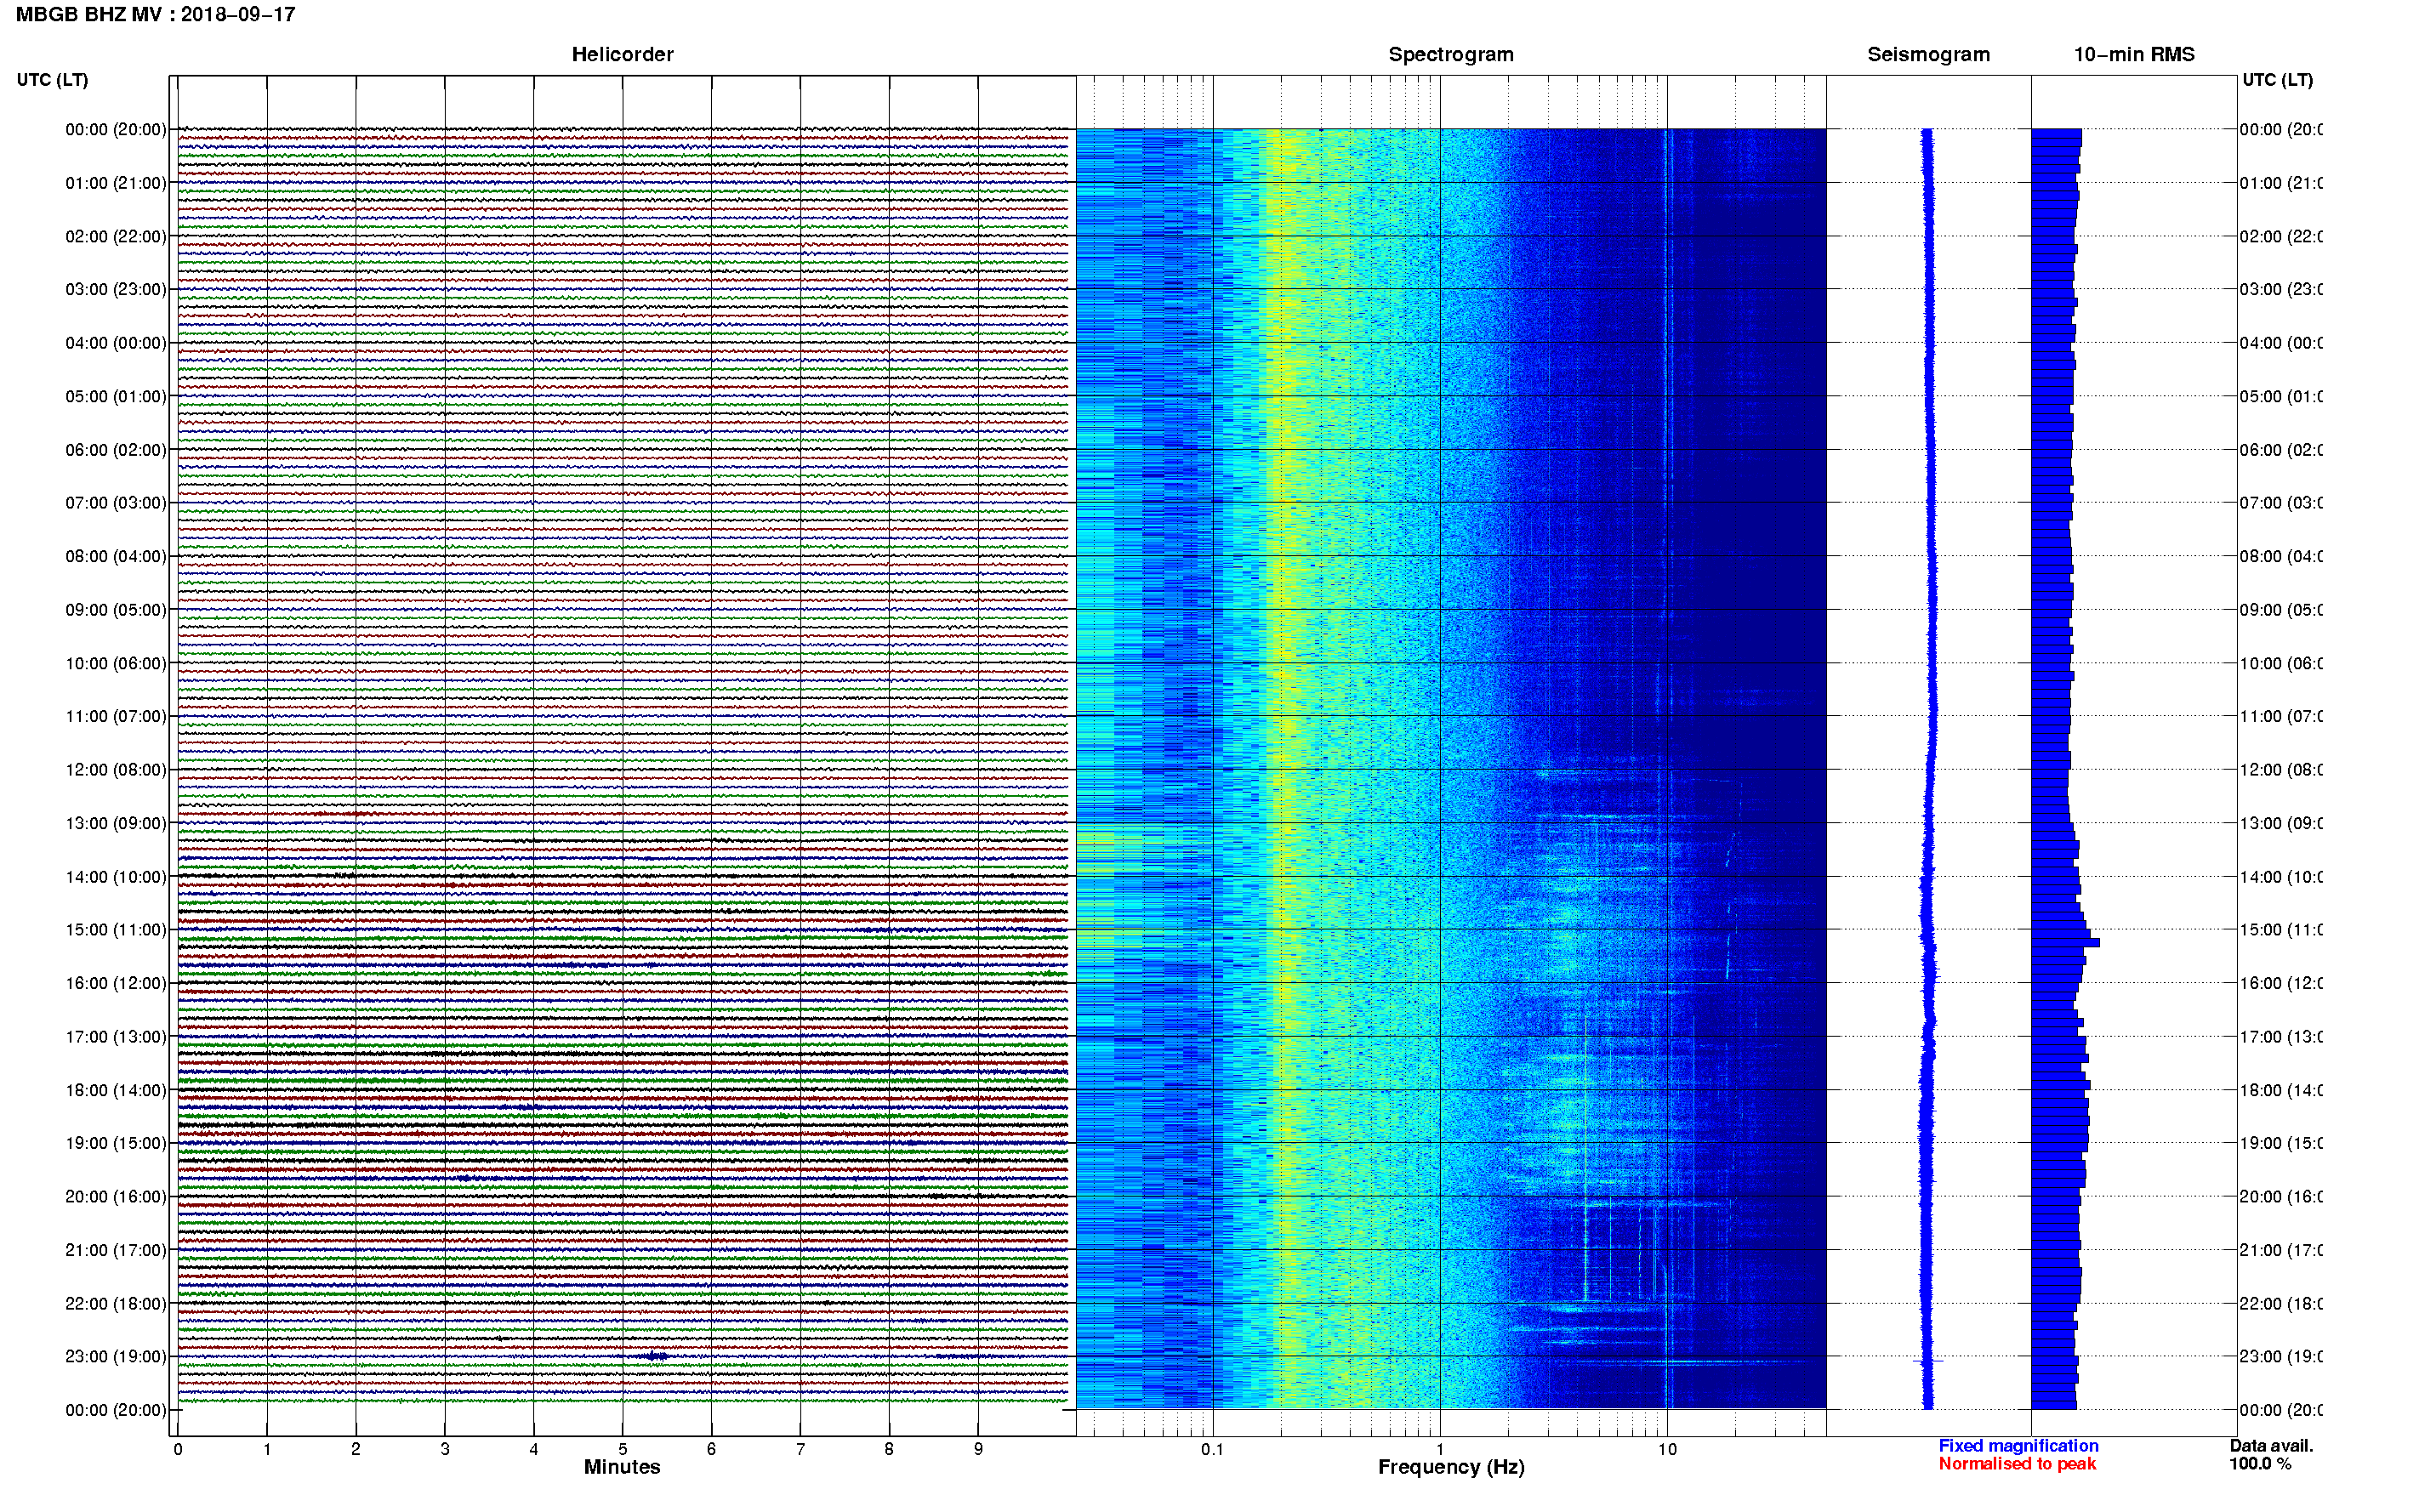Click the tallest RMS bar just after 15:00
Screen dimensions: 2419x1512
click(2065, 943)
